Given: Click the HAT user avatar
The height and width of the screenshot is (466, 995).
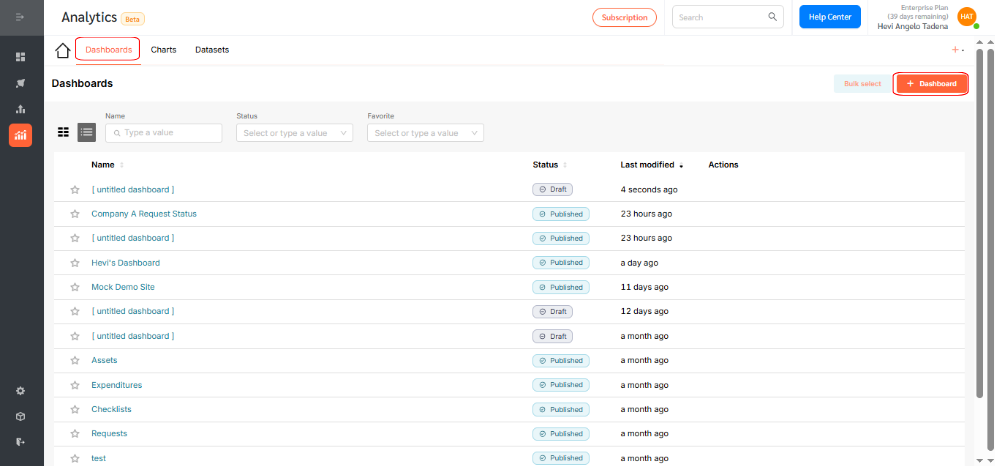Looking at the screenshot, I should click(x=966, y=17).
